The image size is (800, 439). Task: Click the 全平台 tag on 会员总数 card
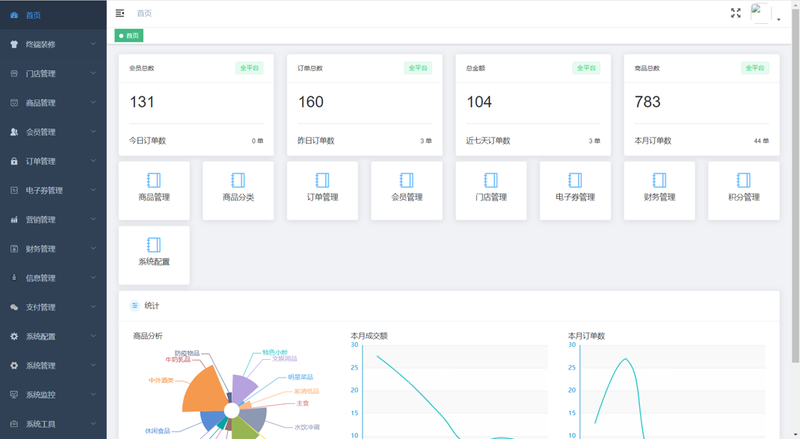[250, 68]
